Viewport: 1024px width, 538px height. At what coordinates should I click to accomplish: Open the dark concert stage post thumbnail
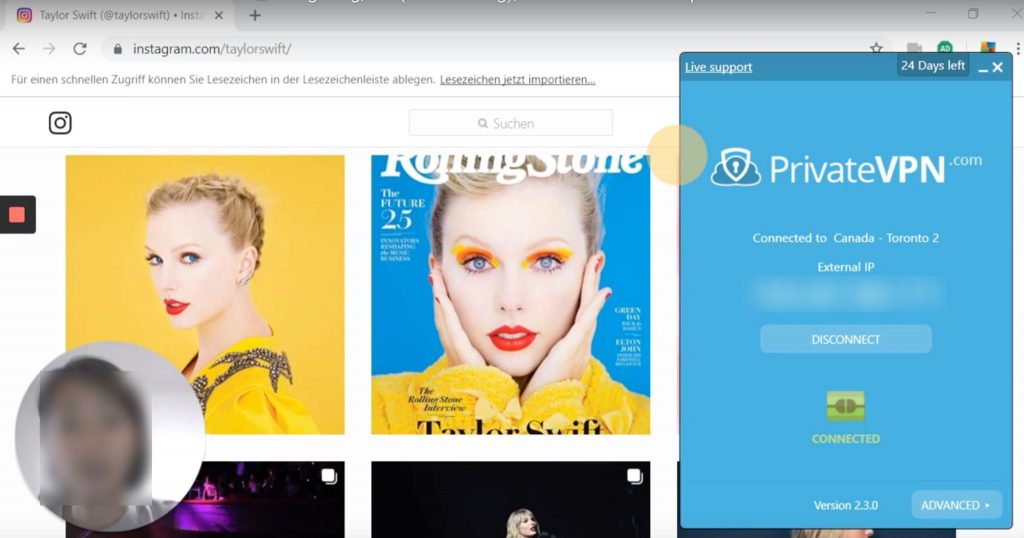511,499
